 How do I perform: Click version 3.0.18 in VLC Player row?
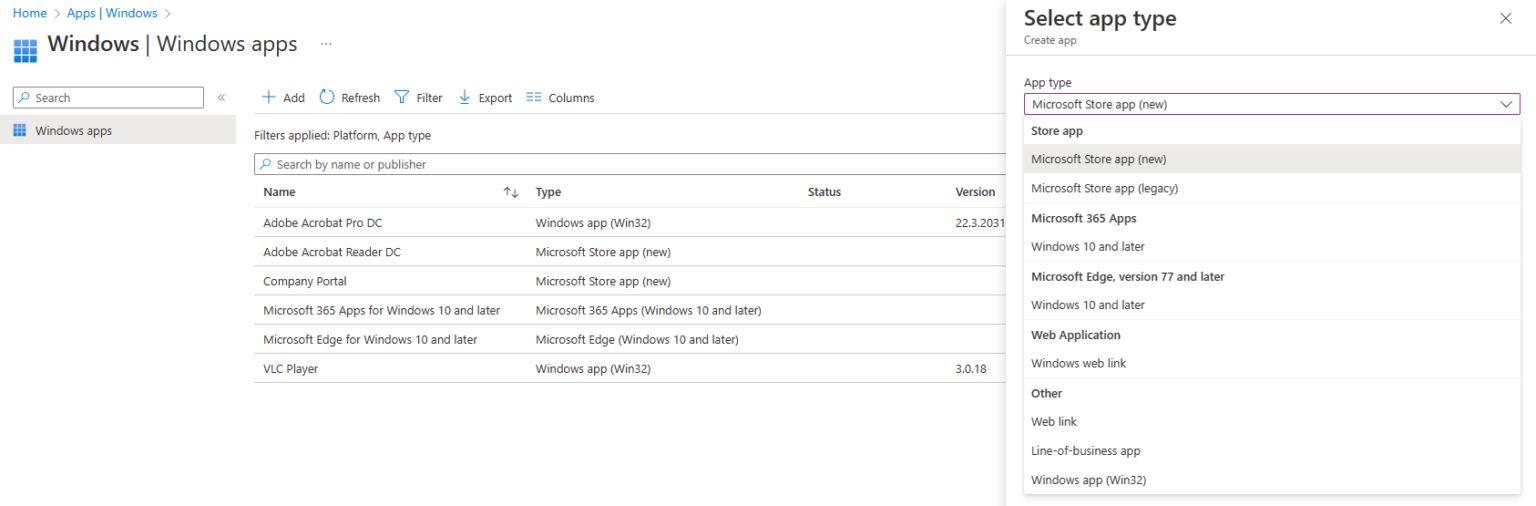[971, 368]
